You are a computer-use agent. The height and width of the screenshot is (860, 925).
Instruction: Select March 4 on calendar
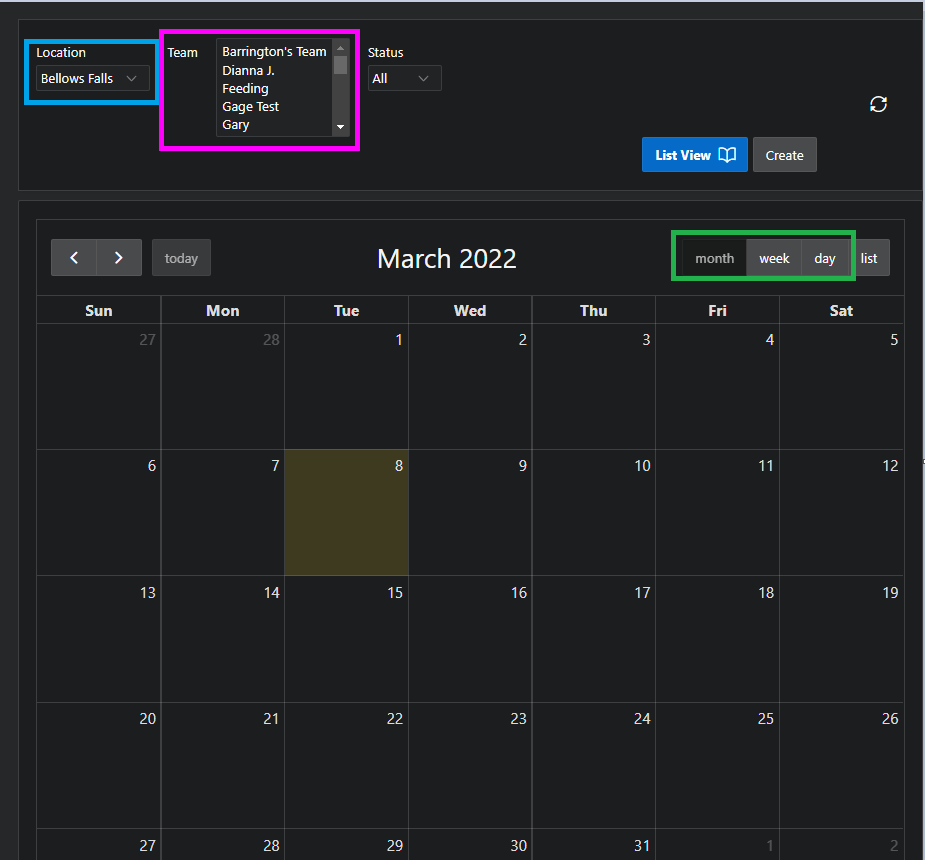pos(717,386)
